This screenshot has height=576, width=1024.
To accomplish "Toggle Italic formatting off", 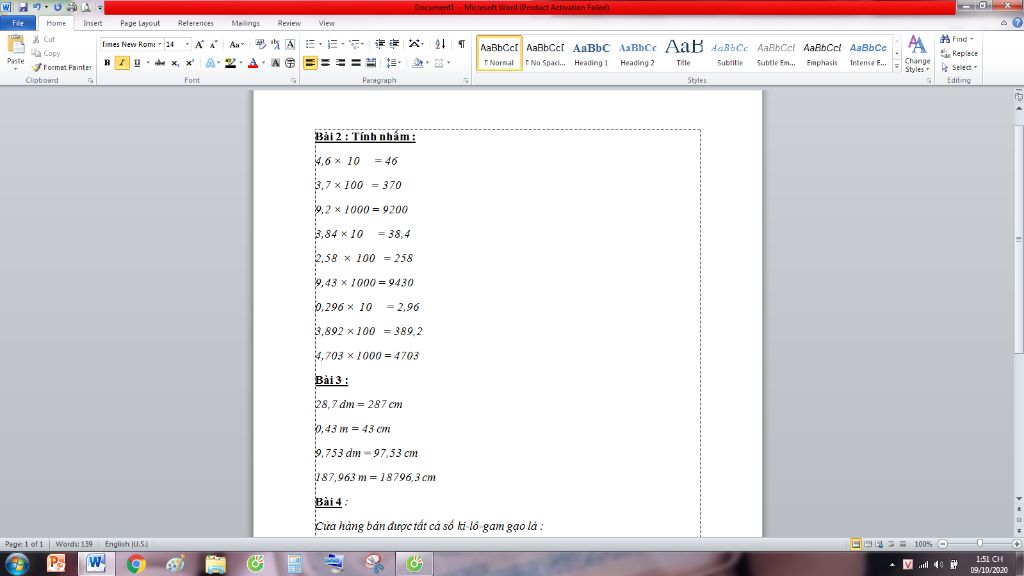I will pyautogui.click(x=122, y=63).
